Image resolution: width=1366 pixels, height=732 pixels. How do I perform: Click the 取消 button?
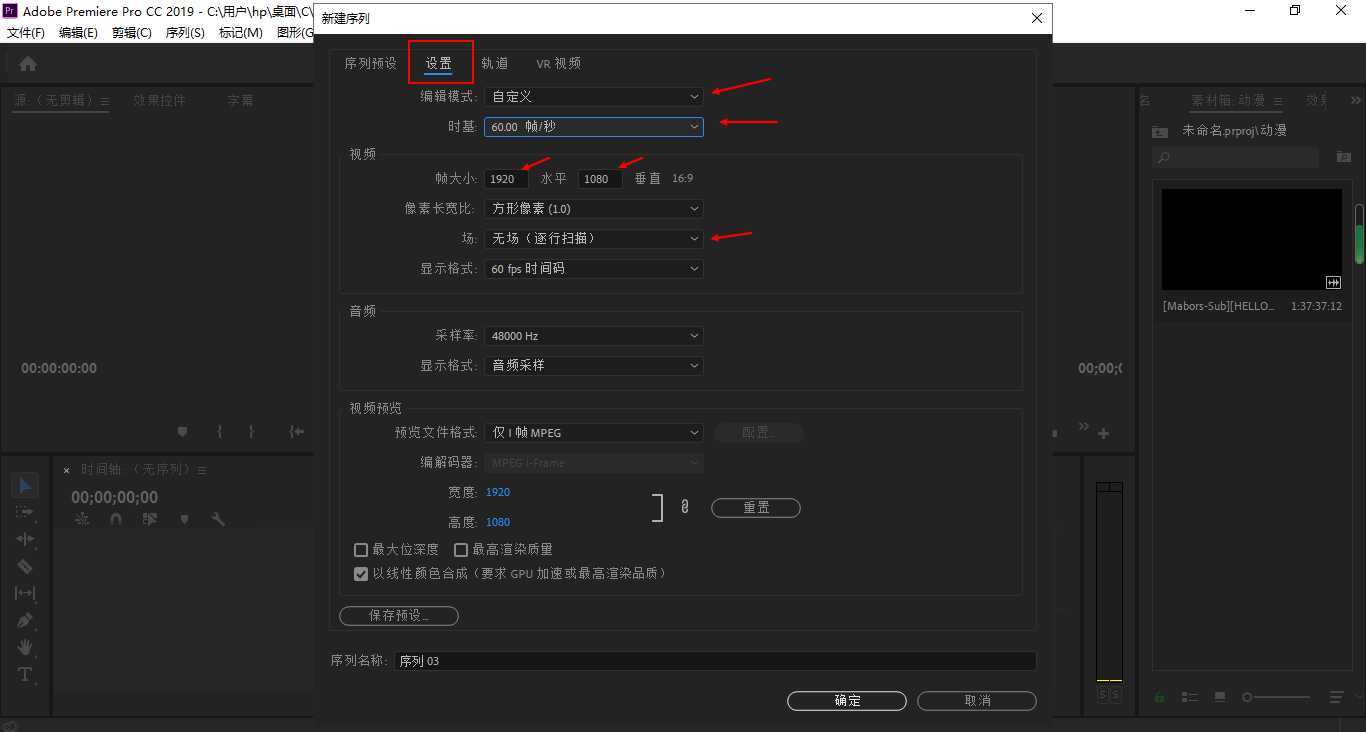pyautogui.click(x=977, y=701)
